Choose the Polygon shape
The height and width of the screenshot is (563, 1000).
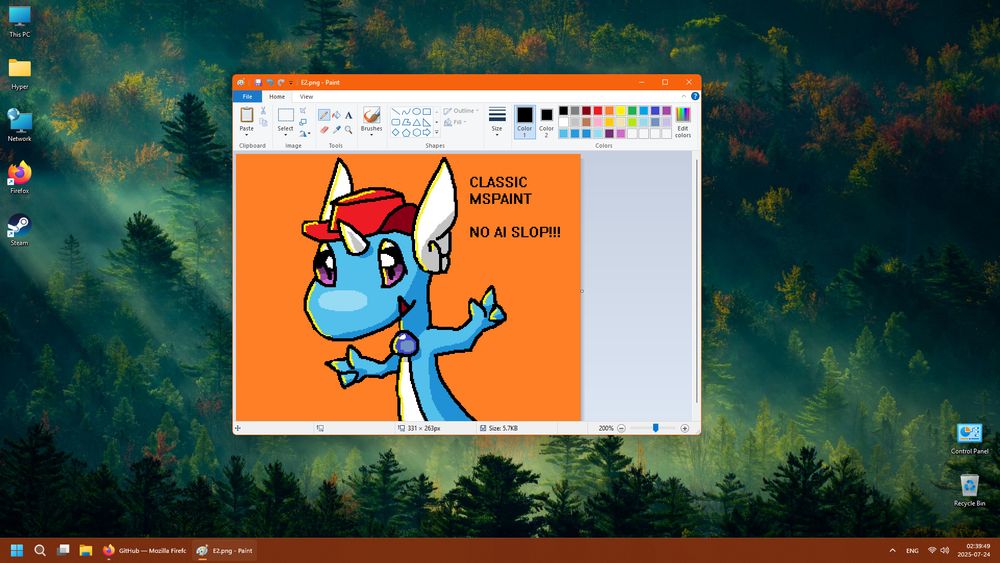[406, 122]
